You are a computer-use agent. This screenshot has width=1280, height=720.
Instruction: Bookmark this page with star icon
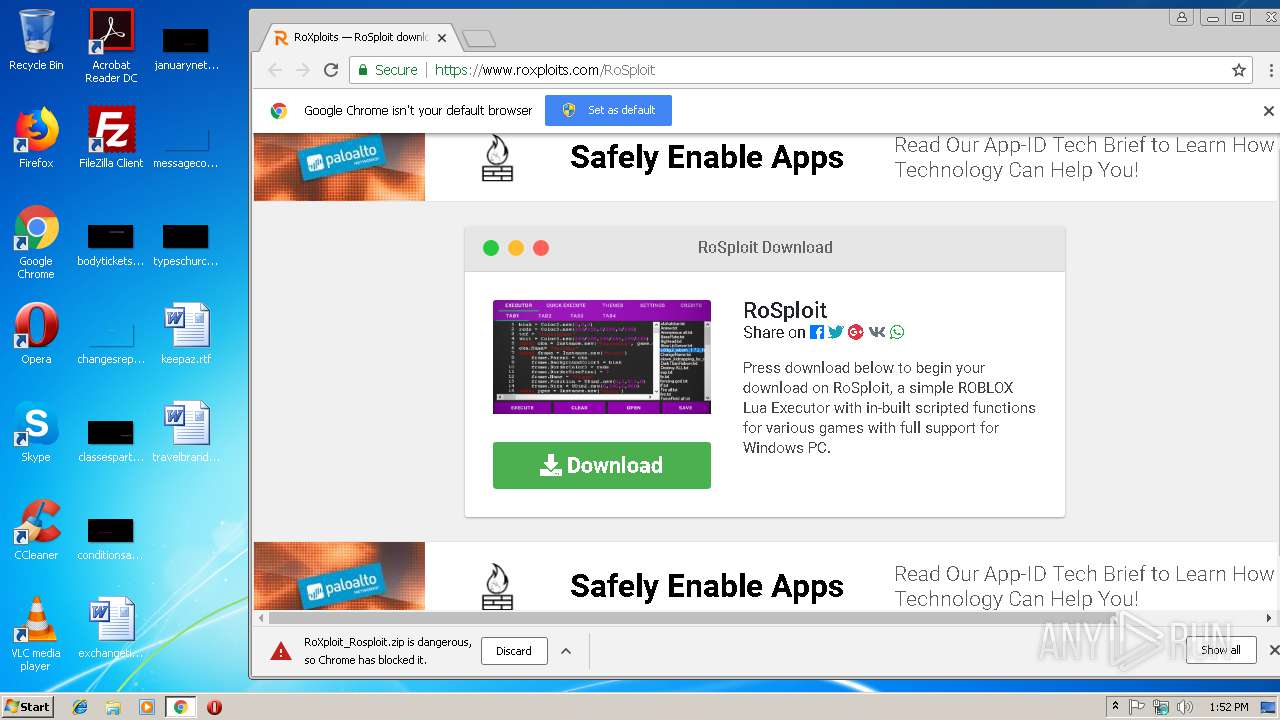1239,70
